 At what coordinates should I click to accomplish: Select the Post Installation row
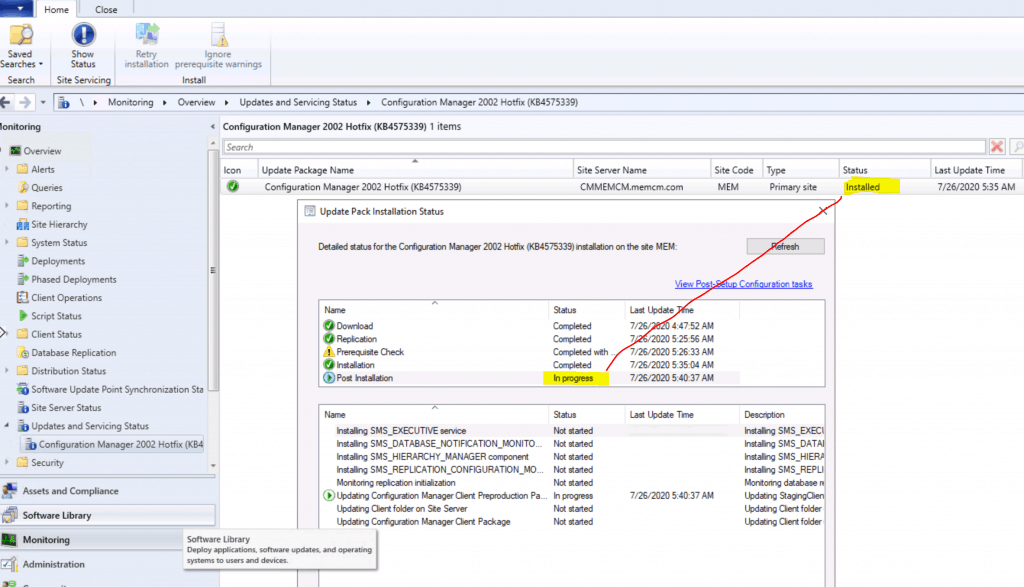(529, 377)
